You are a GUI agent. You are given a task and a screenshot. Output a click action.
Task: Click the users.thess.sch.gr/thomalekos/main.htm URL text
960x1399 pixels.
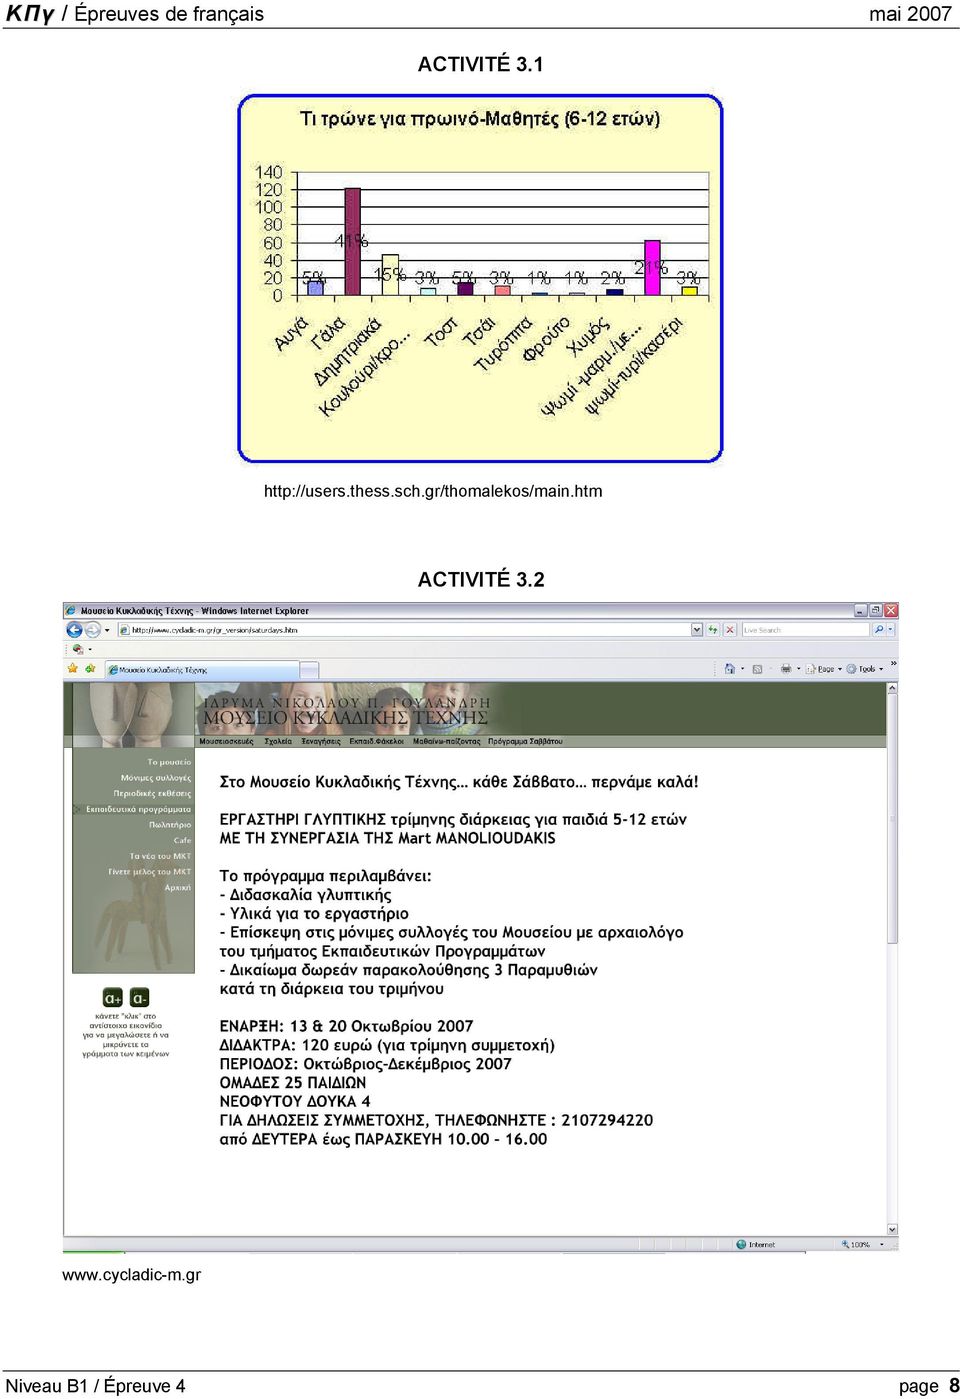[x=433, y=491]
